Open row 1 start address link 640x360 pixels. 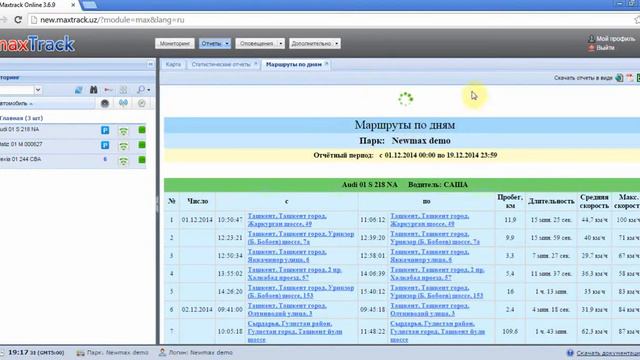point(287,220)
